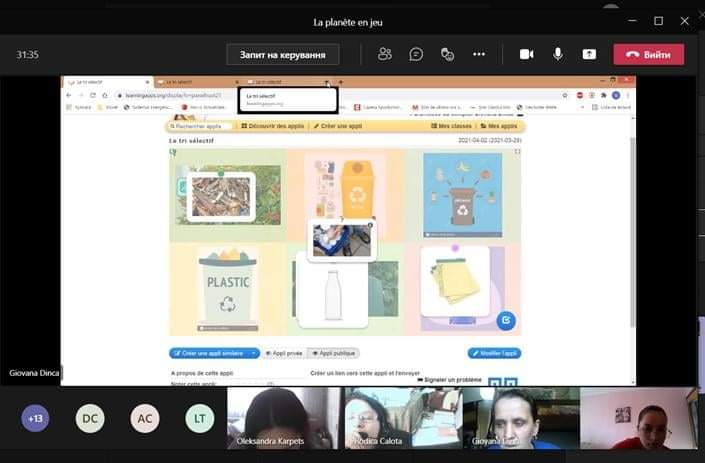
Task: Open the participants panel icon
Action: click(385, 54)
